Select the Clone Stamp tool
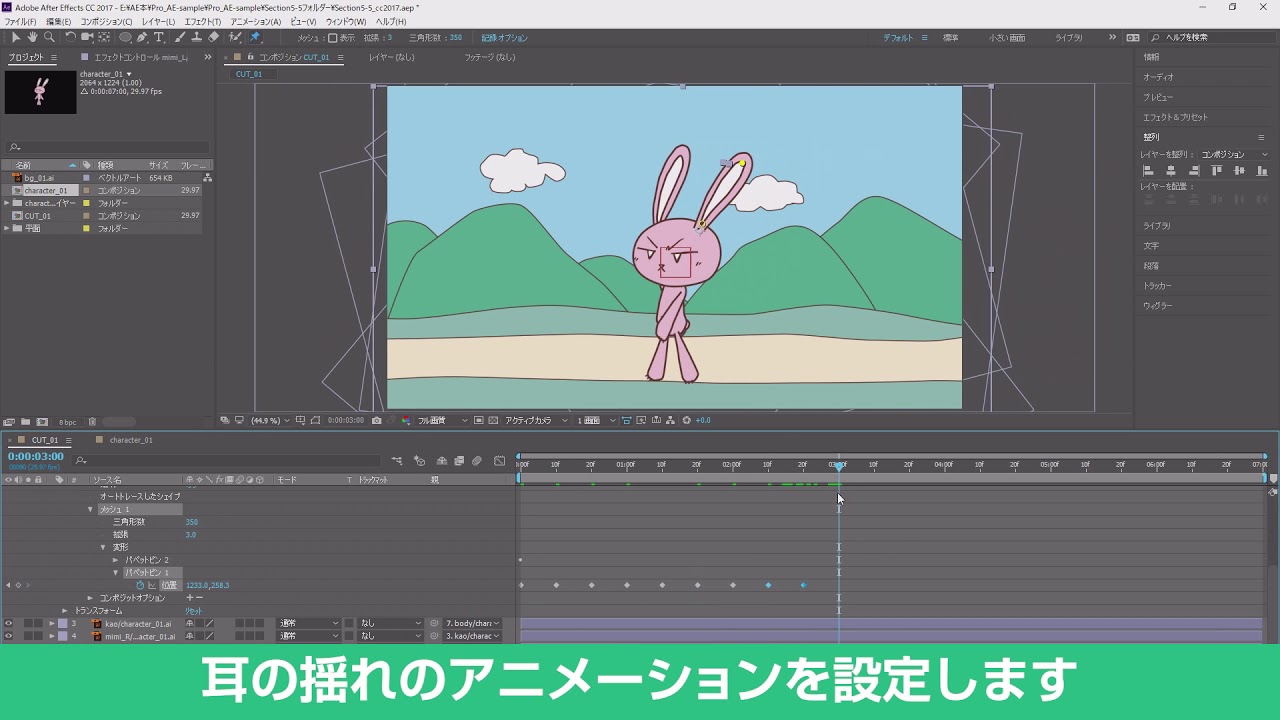The image size is (1280, 720). coord(197,38)
